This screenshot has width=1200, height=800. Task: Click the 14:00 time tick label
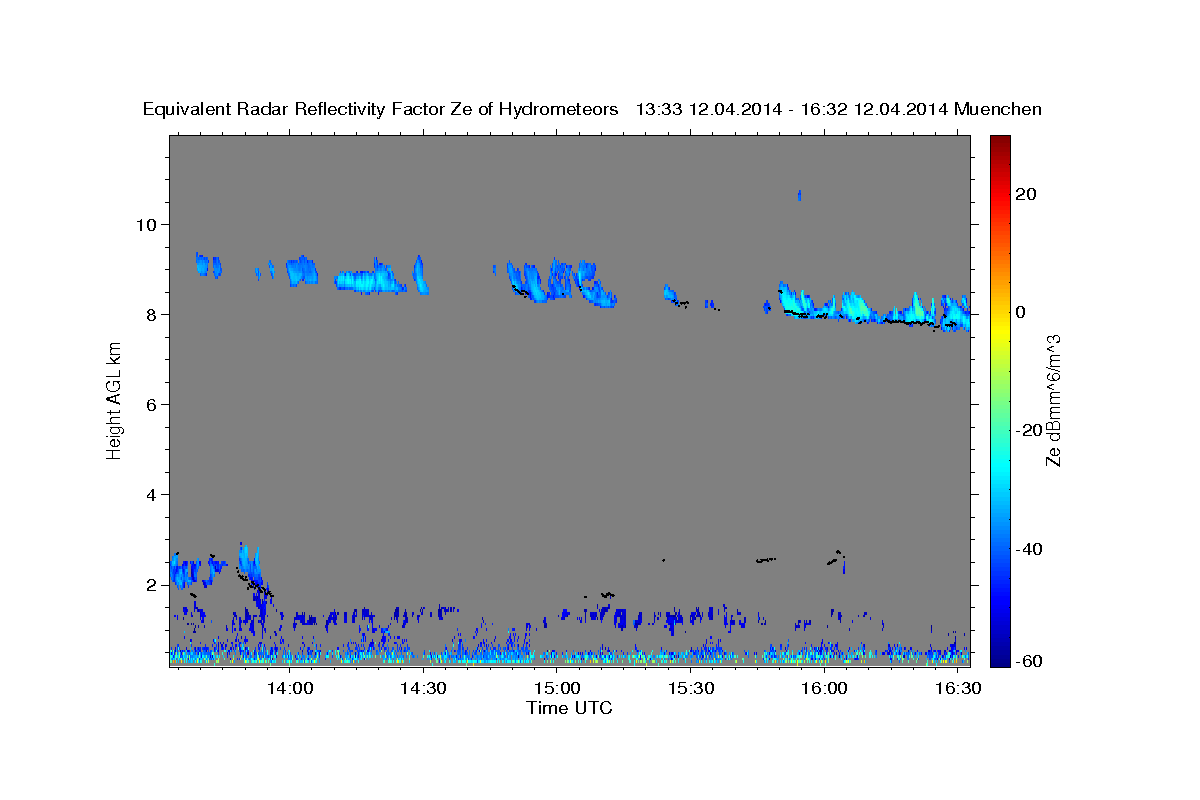(291, 689)
